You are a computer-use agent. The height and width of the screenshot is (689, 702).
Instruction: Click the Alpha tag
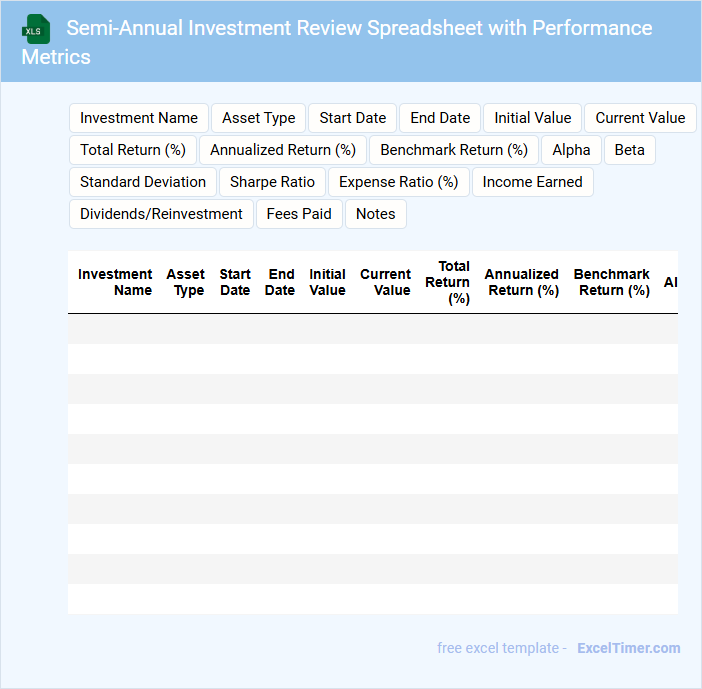click(x=571, y=150)
